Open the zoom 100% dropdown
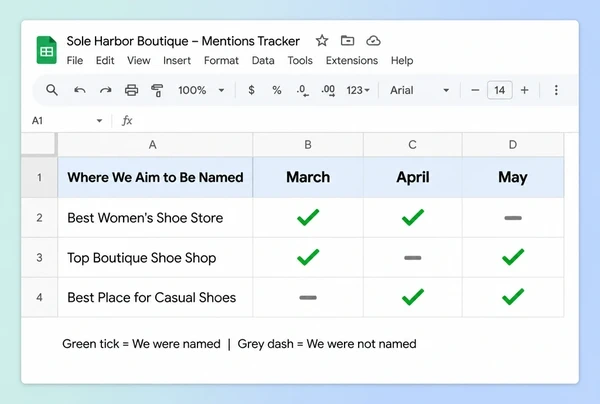This screenshot has width=600, height=404. 201,90
